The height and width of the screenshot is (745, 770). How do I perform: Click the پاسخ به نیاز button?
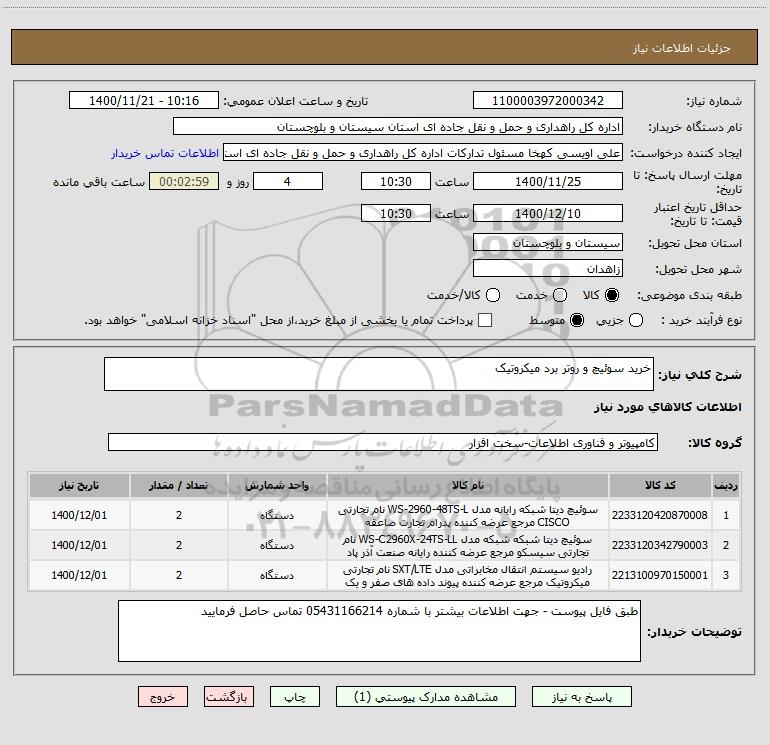(x=582, y=697)
